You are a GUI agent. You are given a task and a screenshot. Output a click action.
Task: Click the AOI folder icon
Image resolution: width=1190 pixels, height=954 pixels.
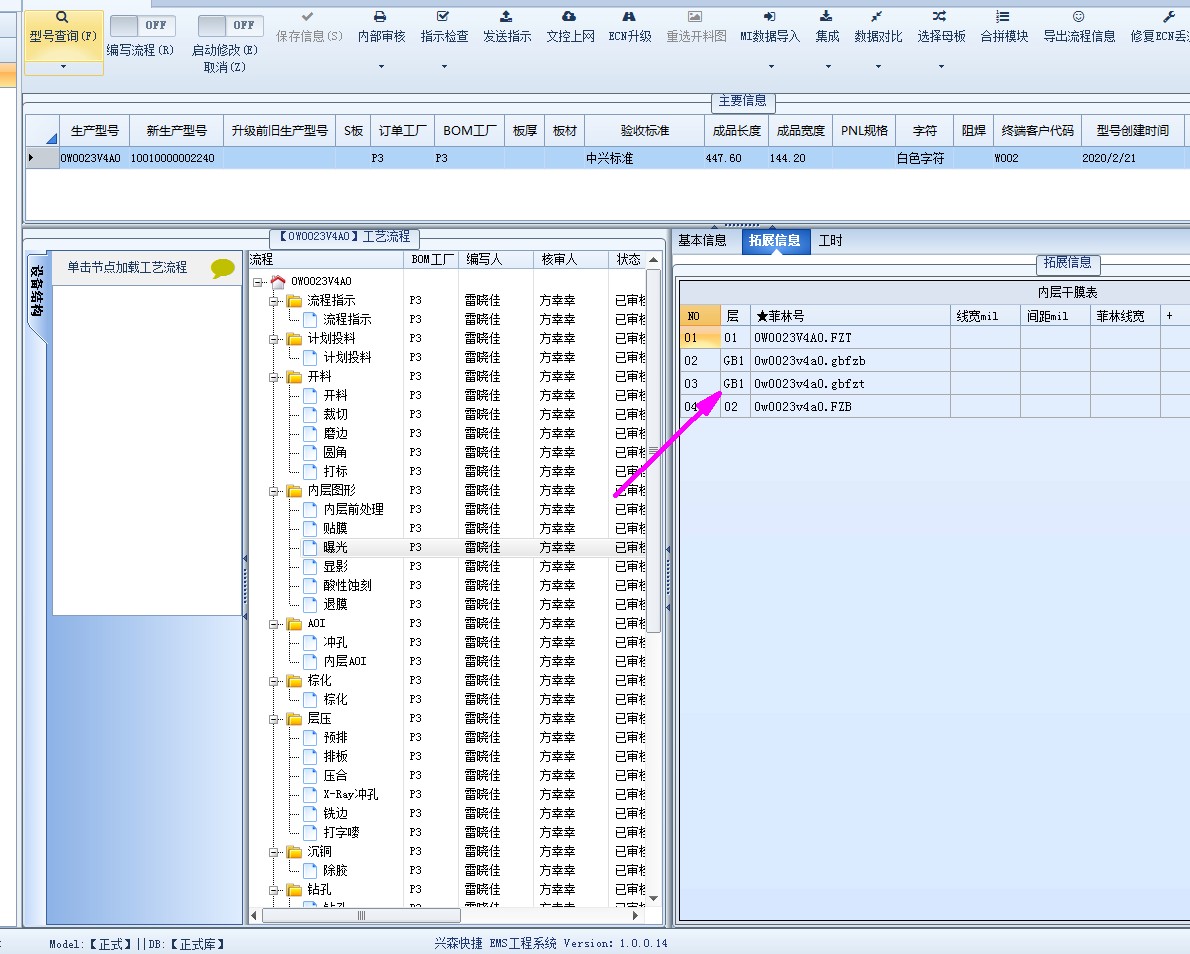(294, 624)
